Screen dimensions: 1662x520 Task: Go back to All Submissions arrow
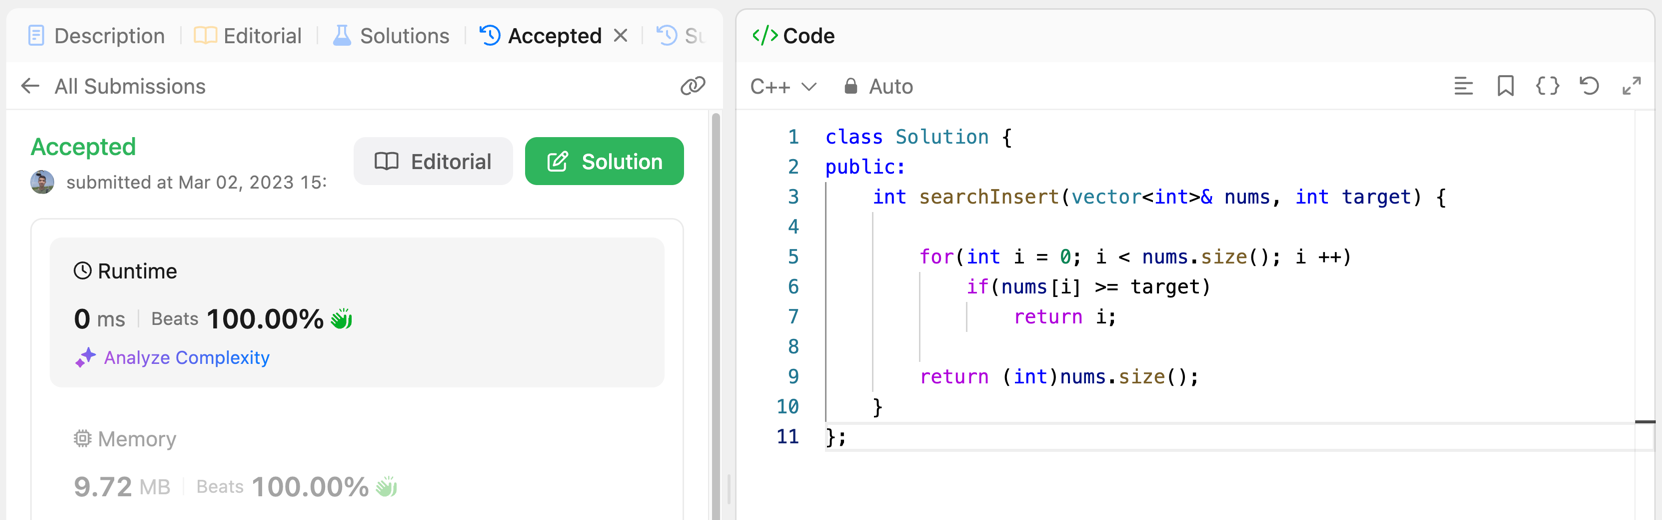30,86
